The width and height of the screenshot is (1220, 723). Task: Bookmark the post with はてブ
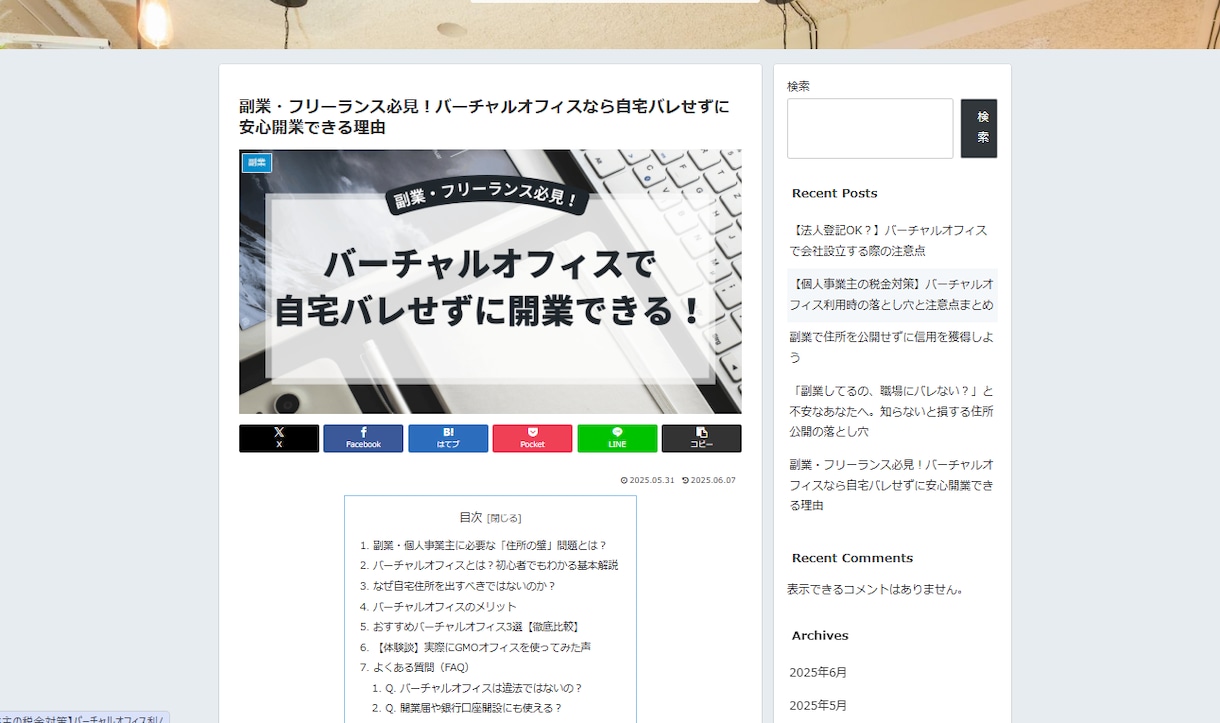tap(448, 438)
